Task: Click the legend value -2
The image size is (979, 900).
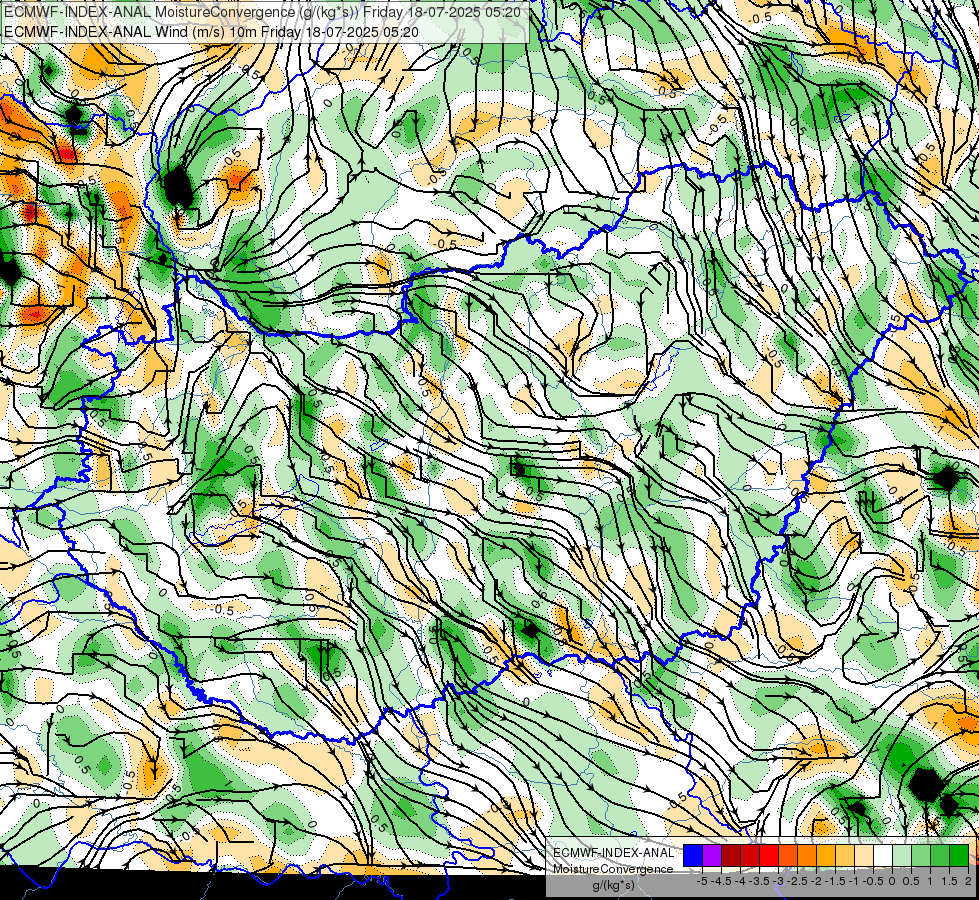Action: click(x=816, y=881)
